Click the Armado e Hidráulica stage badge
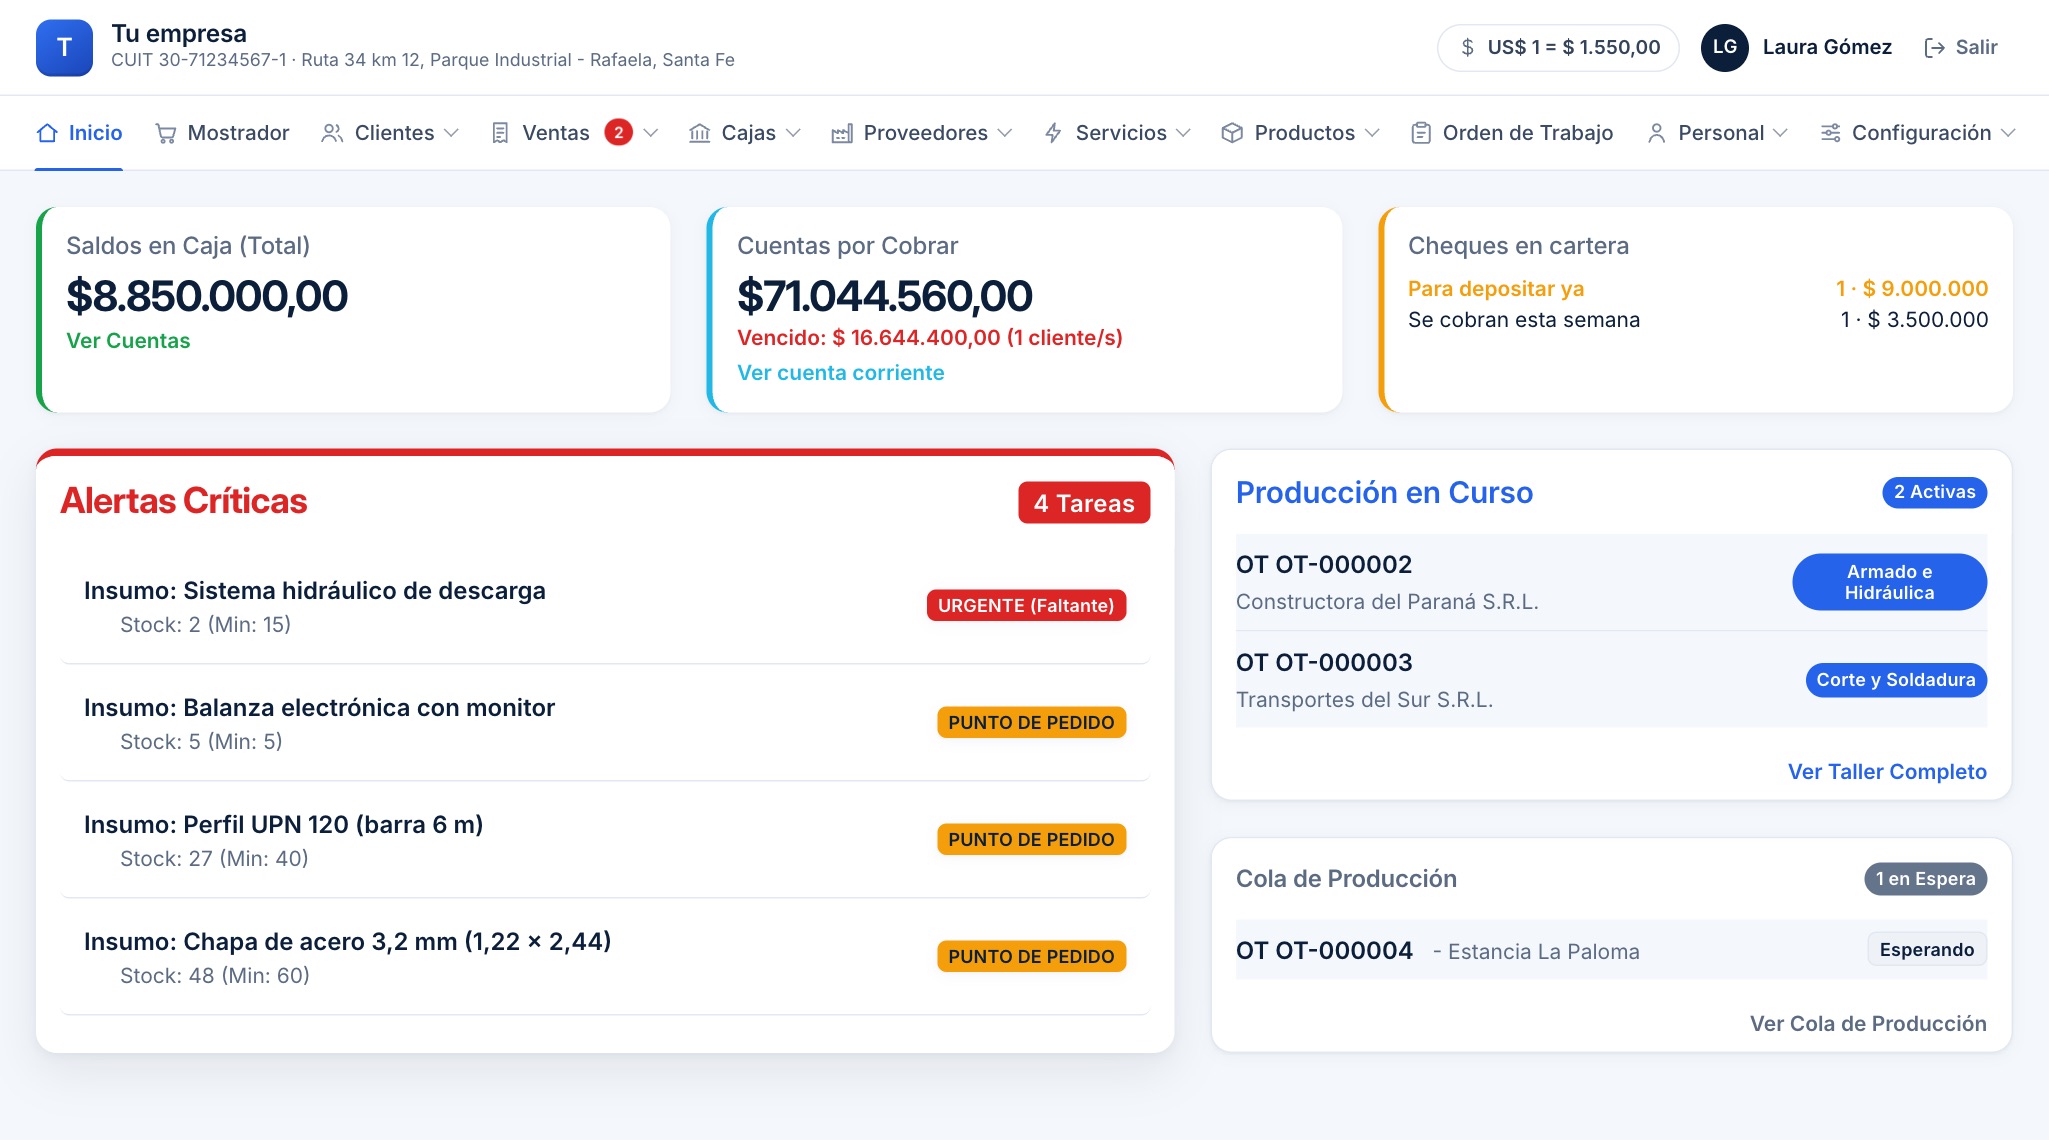This screenshot has height=1140, width=2049. pyautogui.click(x=1889, y=582)
